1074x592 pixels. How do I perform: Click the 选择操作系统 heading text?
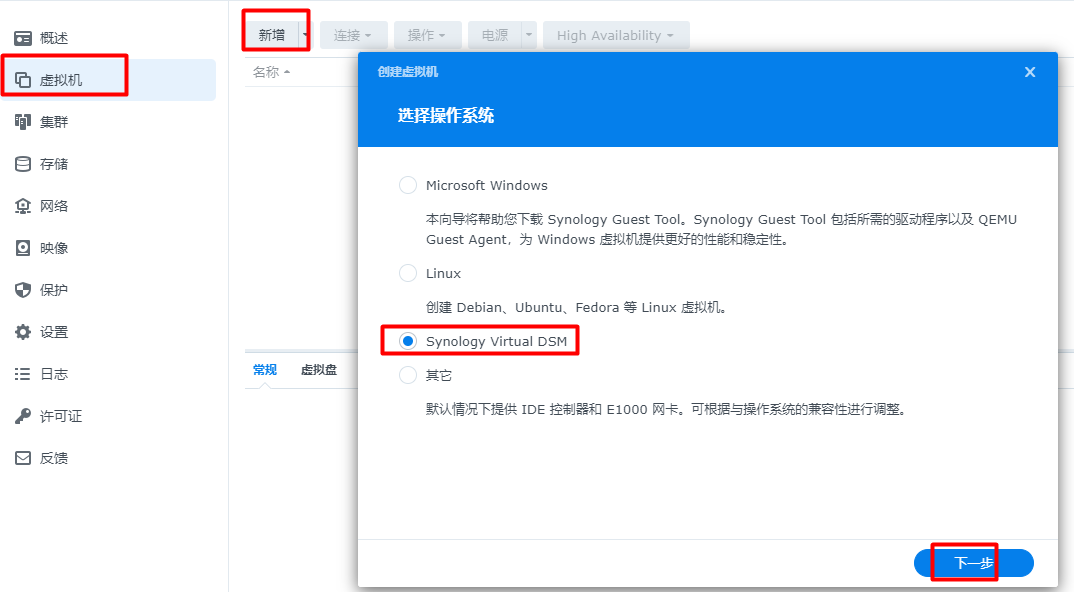pyautogui.click(x=446, y=115)
